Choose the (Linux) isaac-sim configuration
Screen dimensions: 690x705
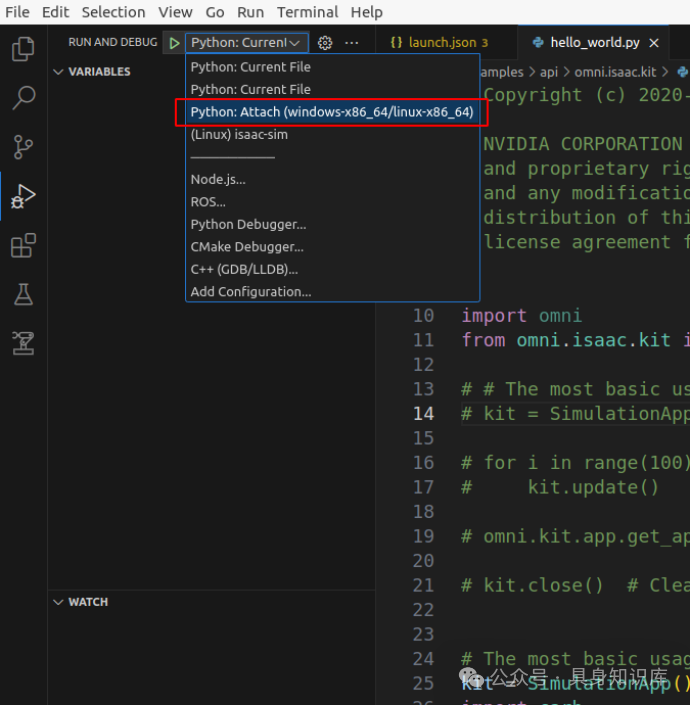coord(239,134)
